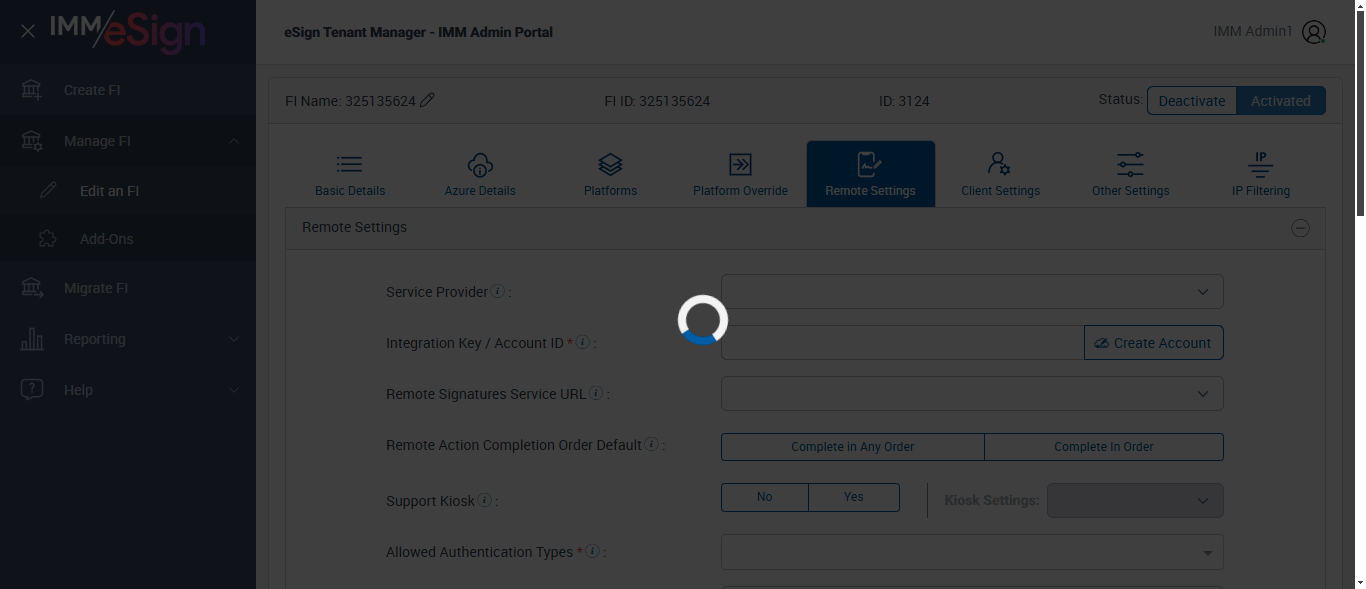Open Edit an FI in sidebar

click(128, 191)
